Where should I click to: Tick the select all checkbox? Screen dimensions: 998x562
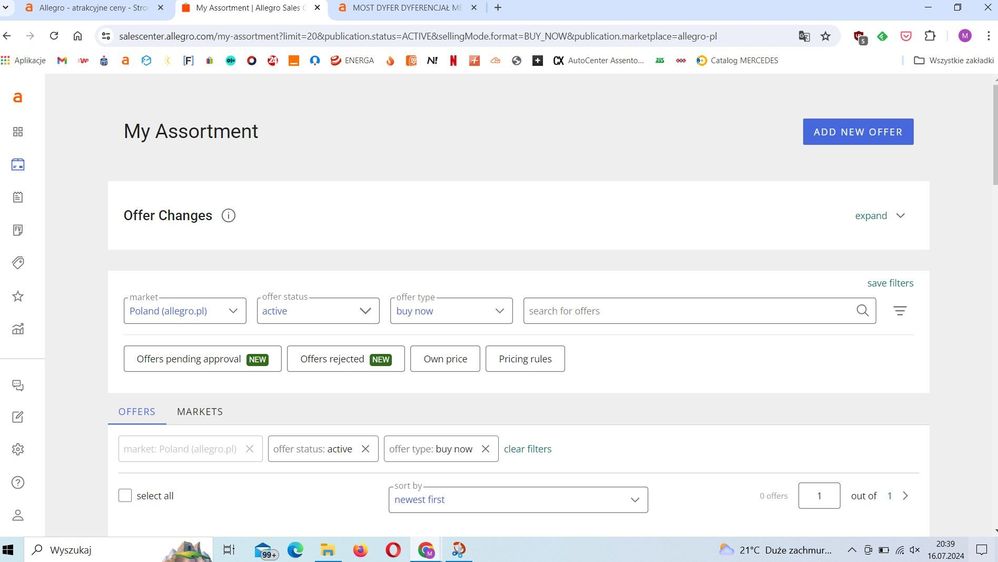pos(125,496)
